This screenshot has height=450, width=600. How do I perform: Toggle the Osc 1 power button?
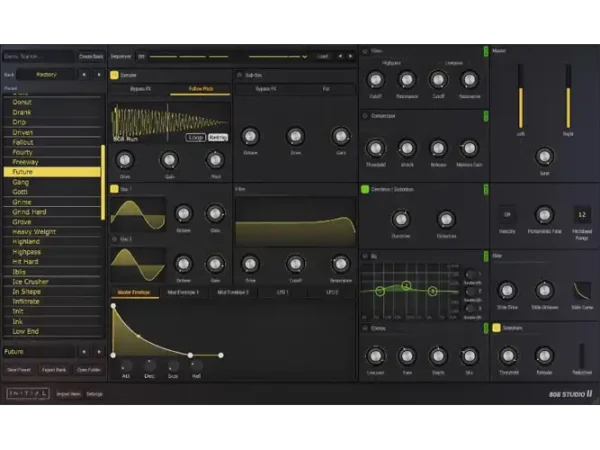point(114,189)
